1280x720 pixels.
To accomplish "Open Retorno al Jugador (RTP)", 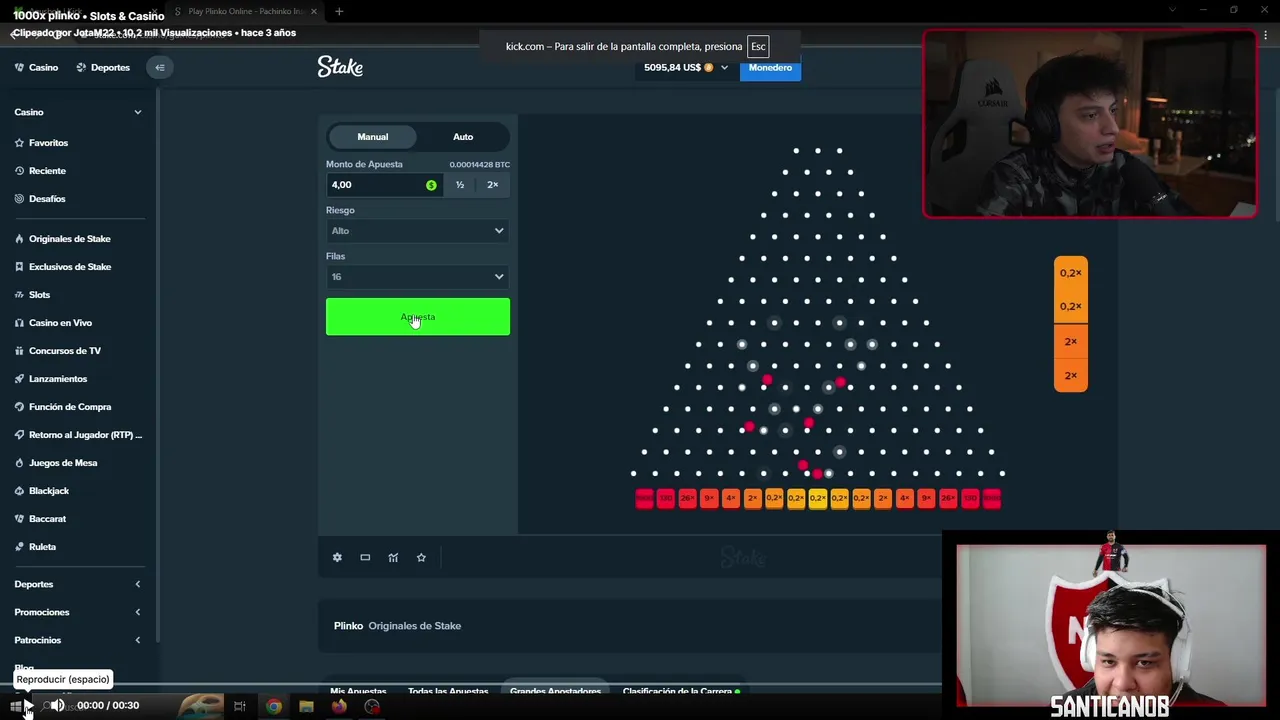I will tap(78, 435).
